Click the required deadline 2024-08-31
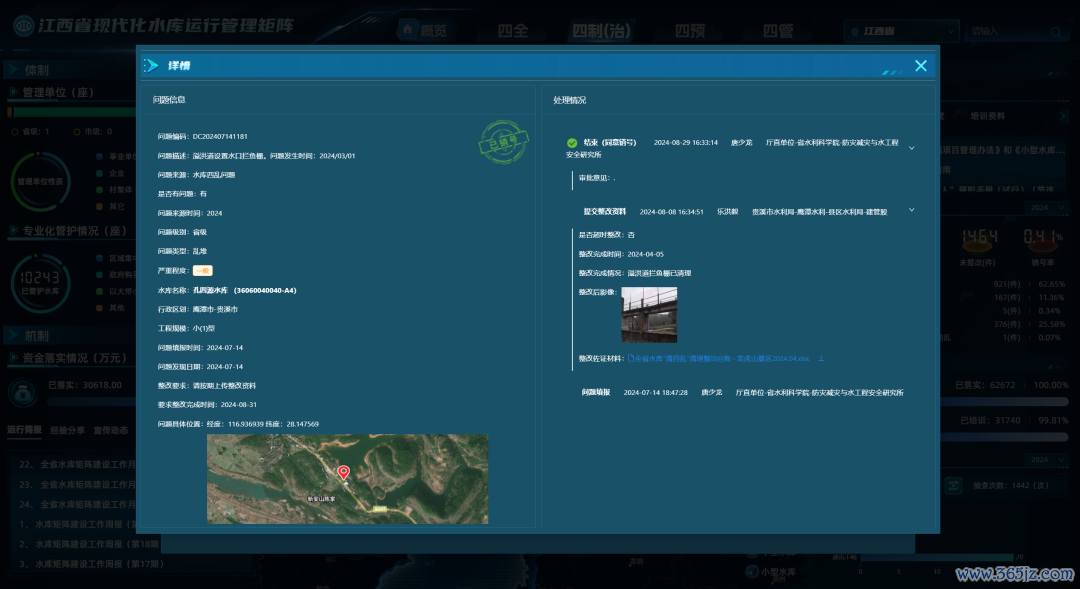 click(x=238, y=404)
